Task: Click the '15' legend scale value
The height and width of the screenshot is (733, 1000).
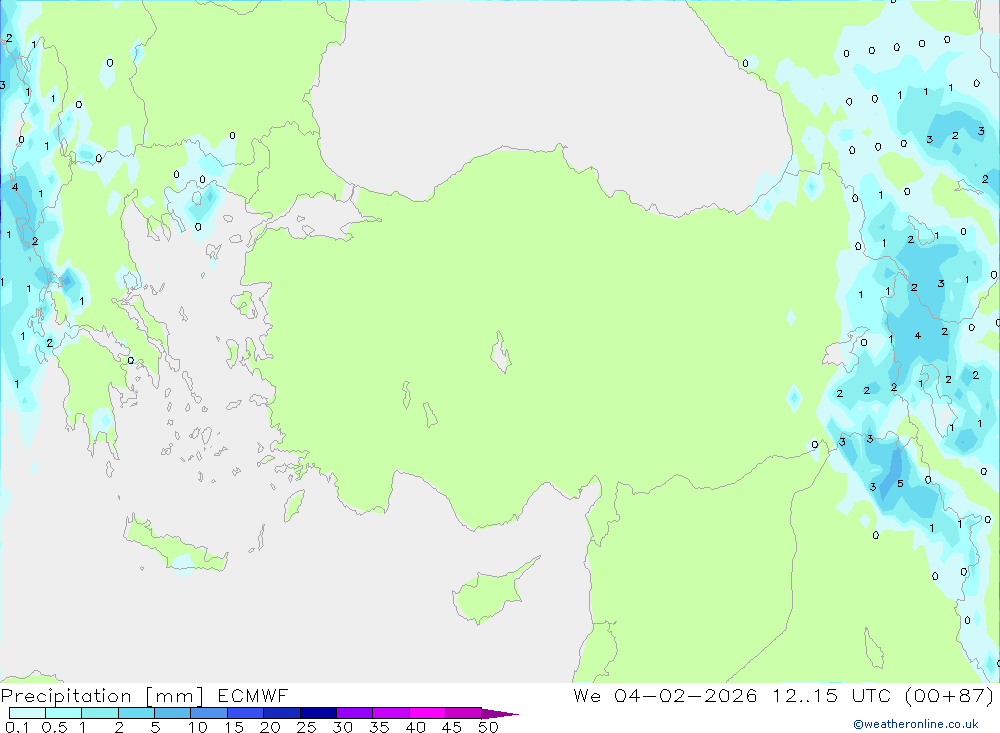Action: [x=234, y=727]
